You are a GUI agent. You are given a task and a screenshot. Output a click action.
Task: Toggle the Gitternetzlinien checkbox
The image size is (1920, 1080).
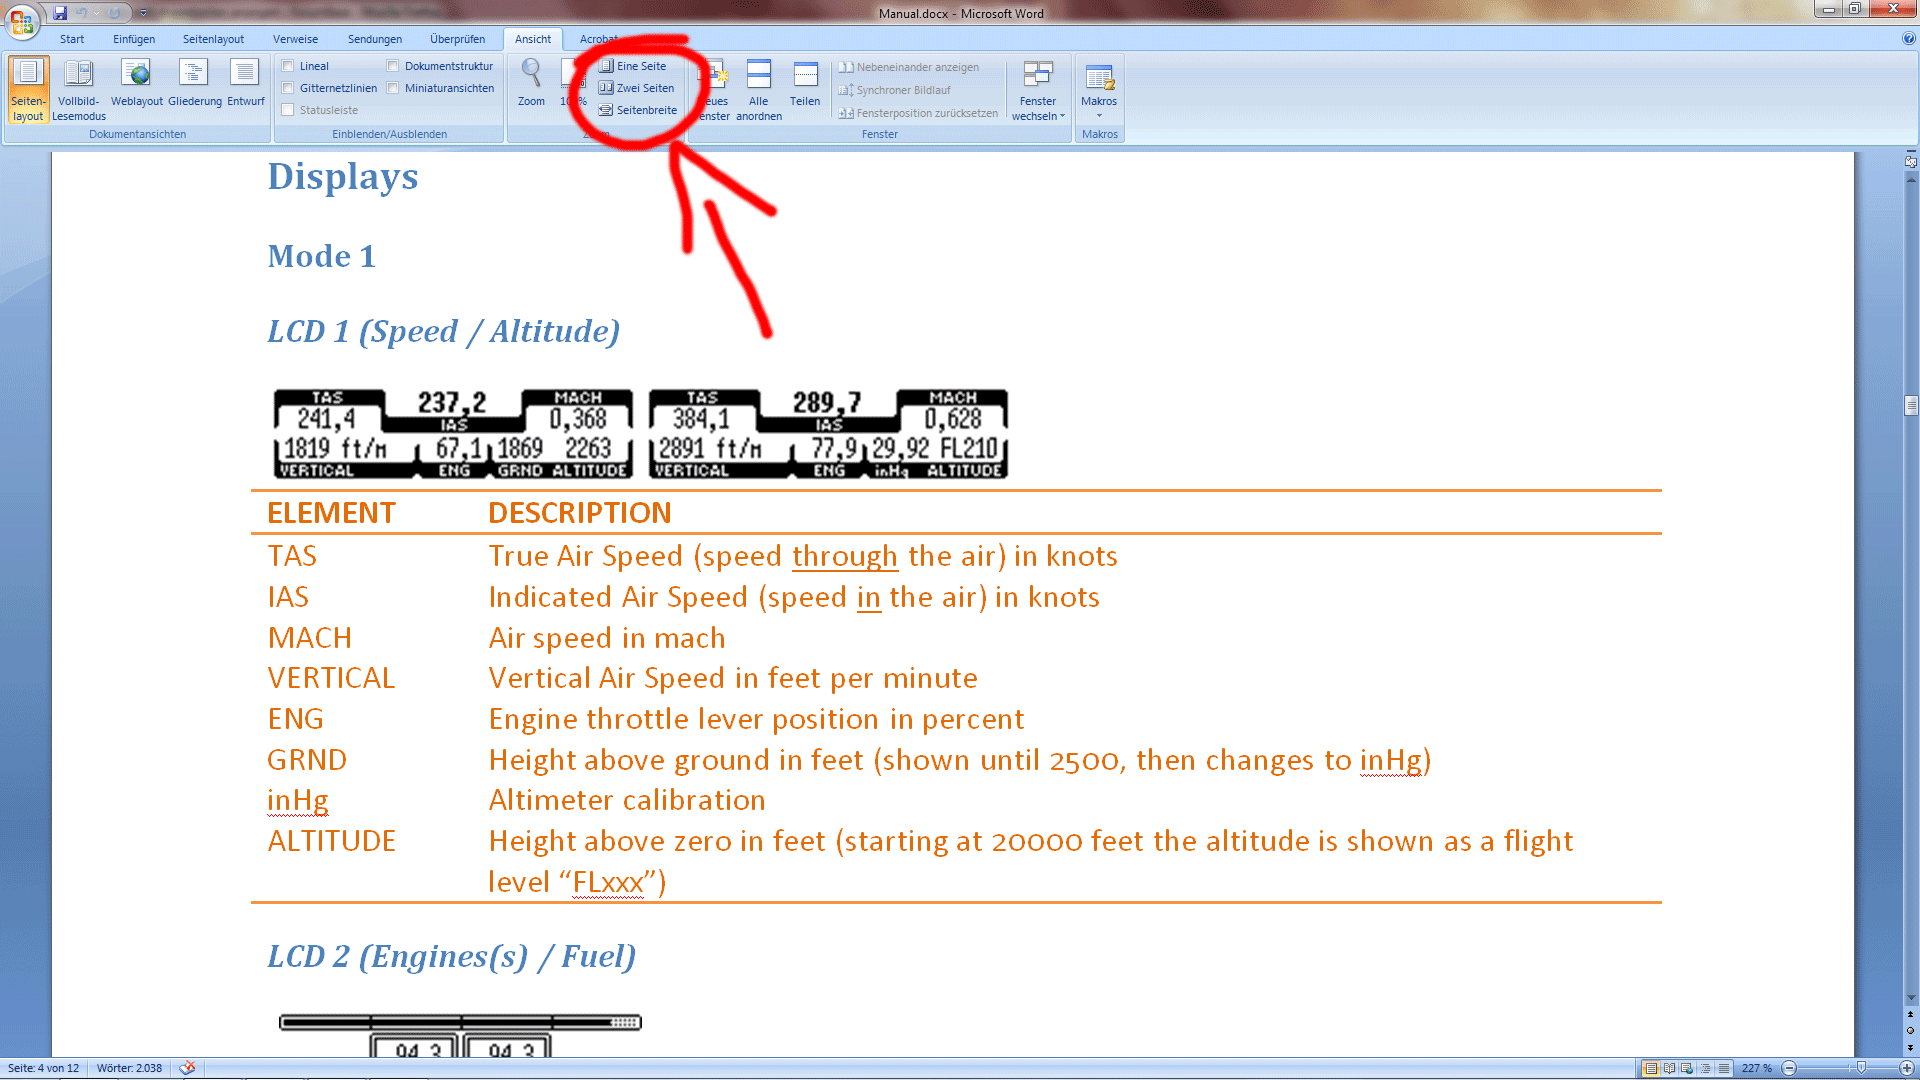(288, 88)
